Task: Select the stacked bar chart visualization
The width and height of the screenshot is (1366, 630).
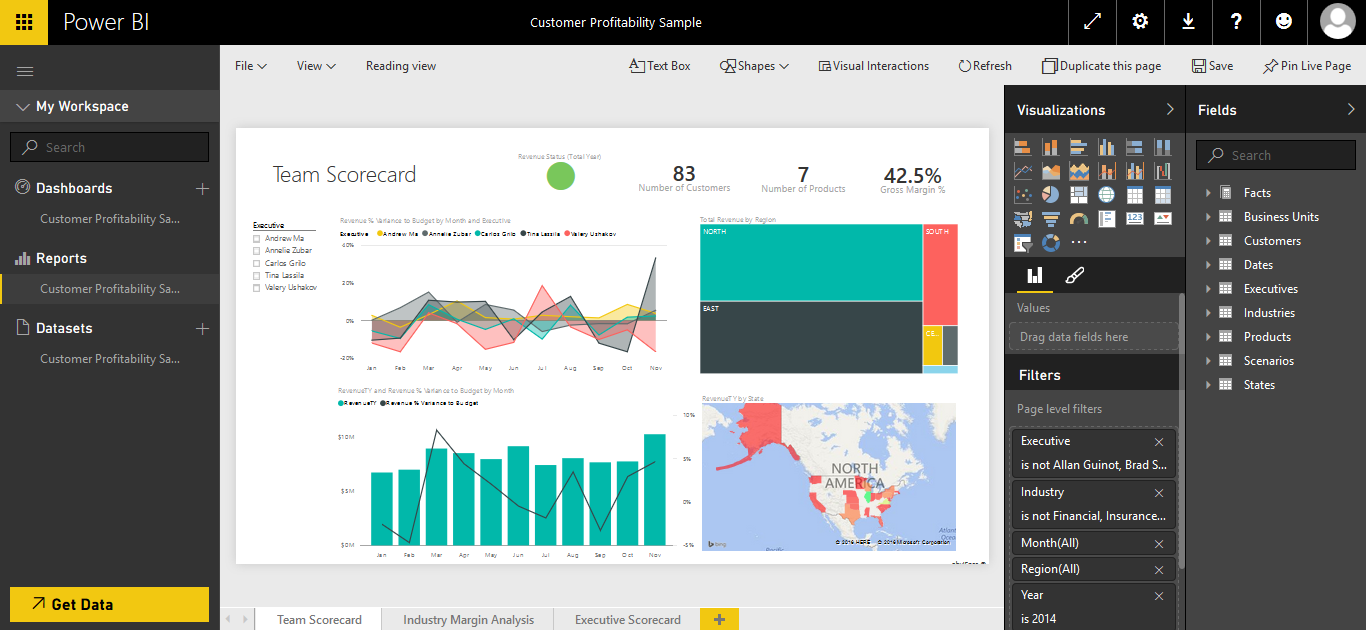Action: click(x=1022, y=147)
